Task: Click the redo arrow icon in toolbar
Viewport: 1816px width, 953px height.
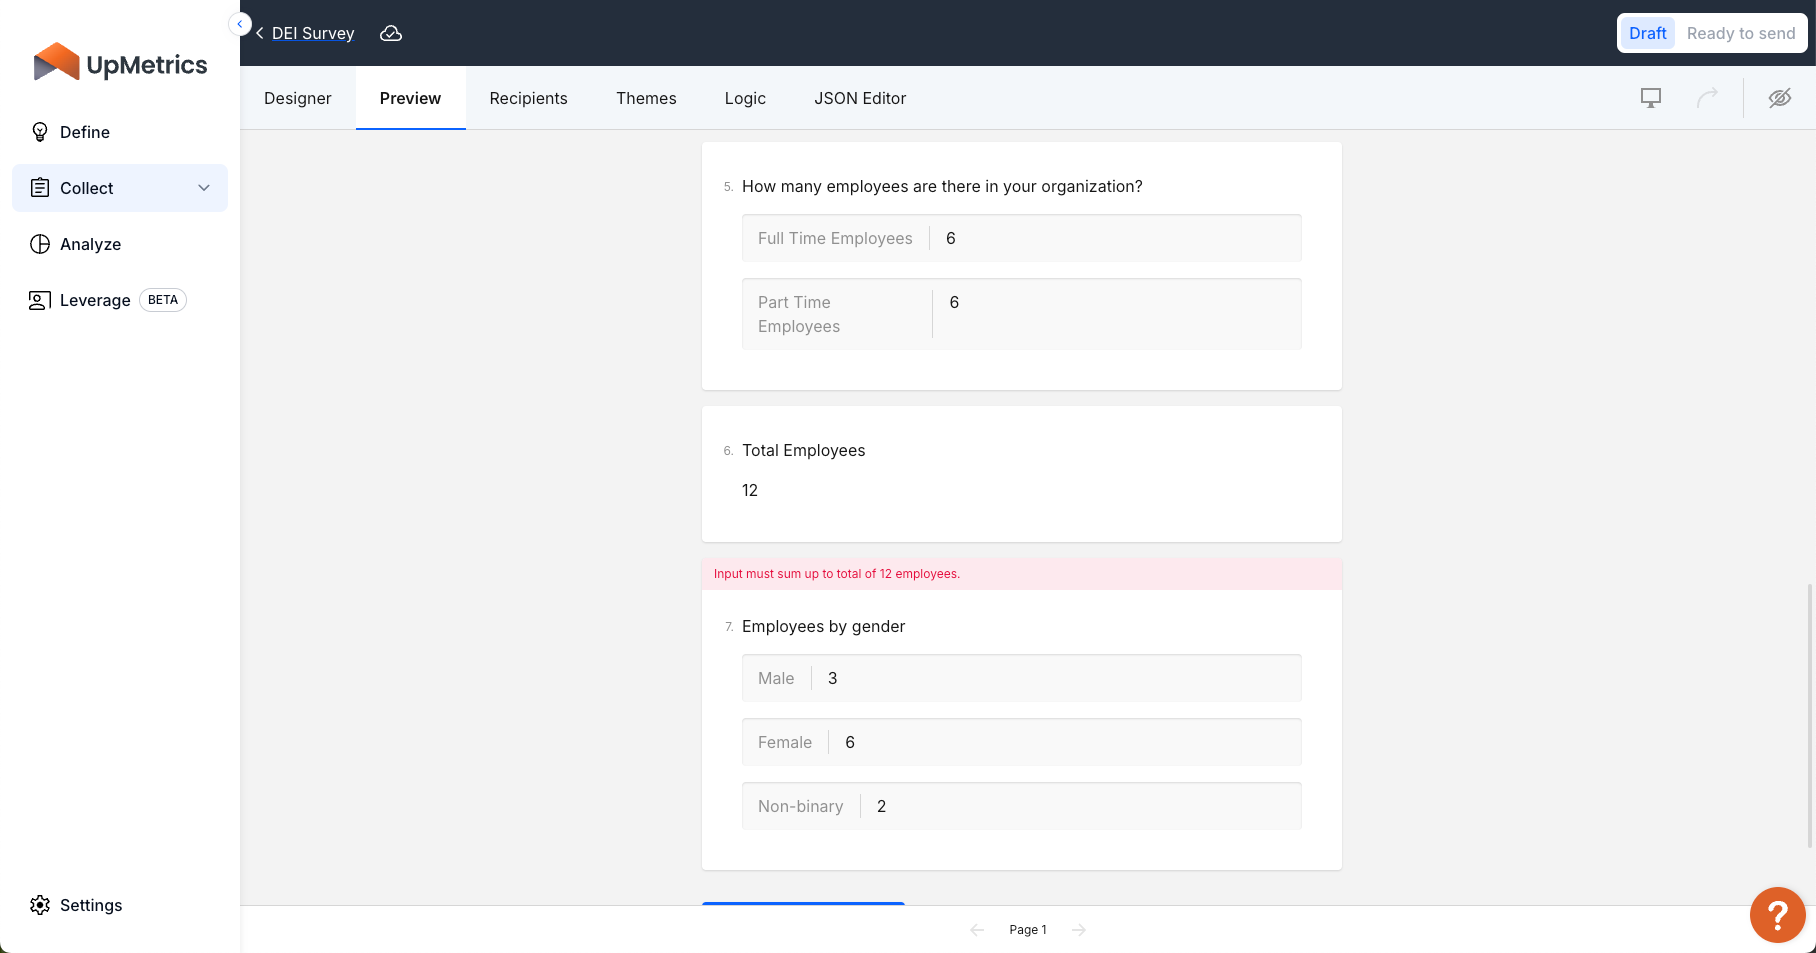Action: (1707, 98)
